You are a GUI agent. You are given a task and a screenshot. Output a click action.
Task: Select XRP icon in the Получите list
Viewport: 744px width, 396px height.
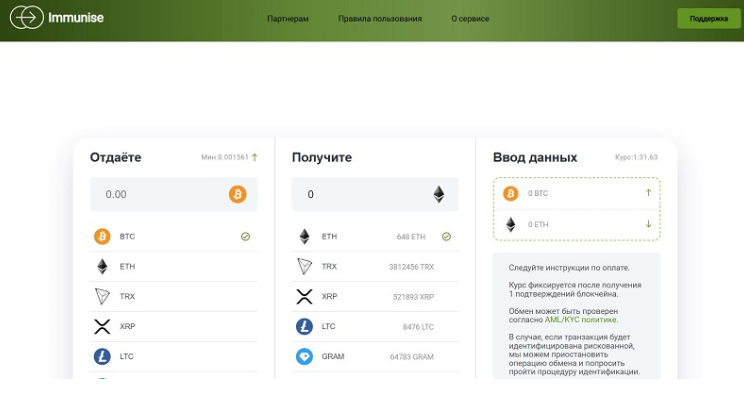304,296
